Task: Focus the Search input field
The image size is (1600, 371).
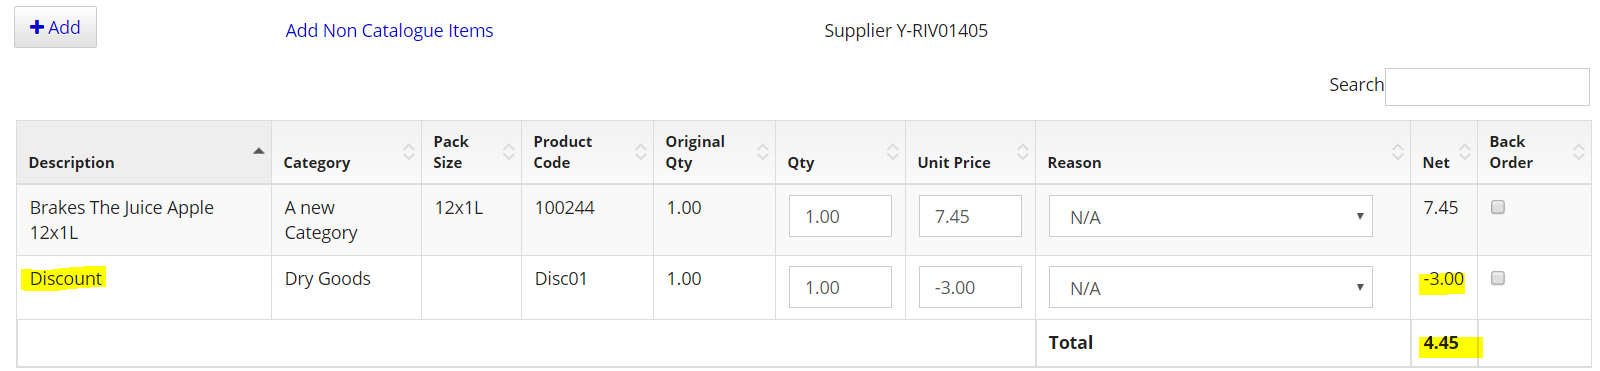Action: (x=1487, y=87)
